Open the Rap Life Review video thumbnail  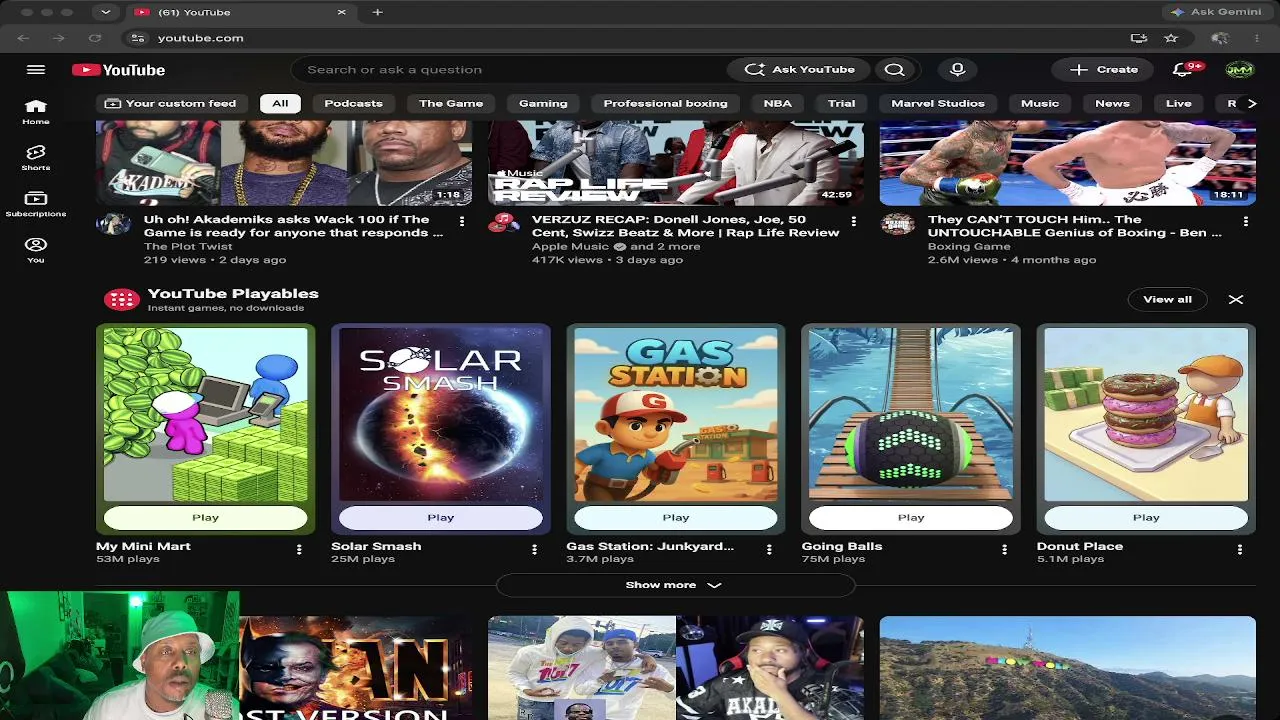pos(676,163)
